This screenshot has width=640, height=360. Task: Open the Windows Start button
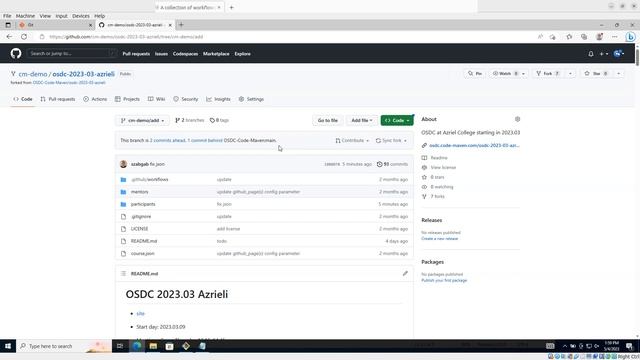point(8,346)
